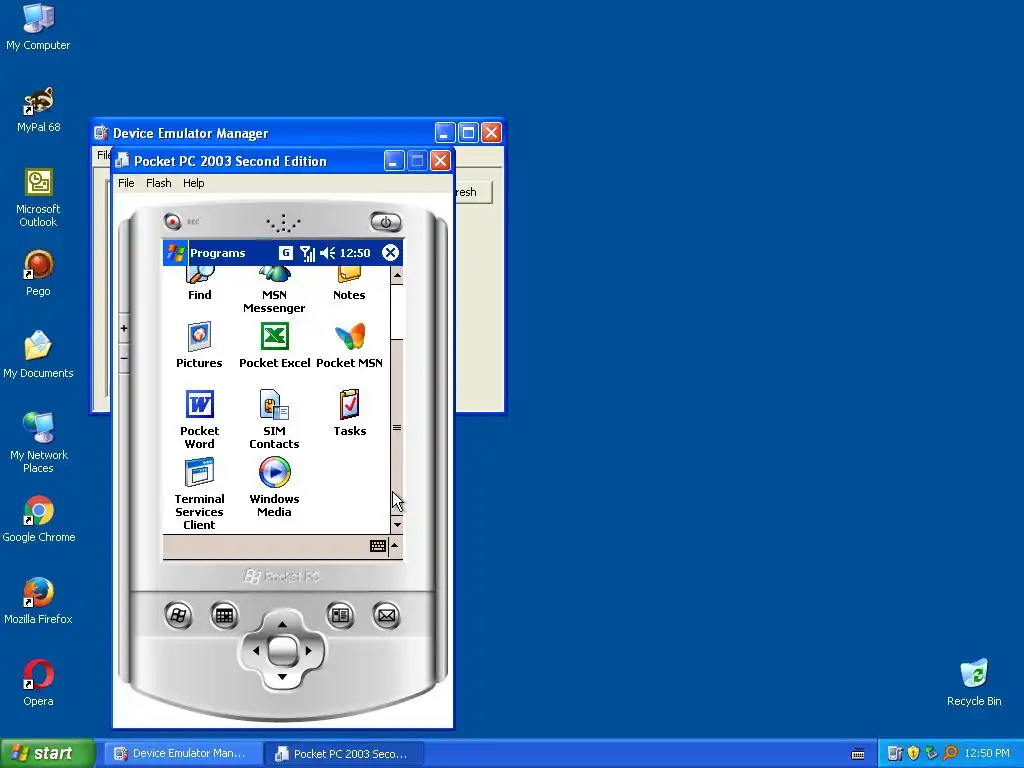Launch Opera from desktop
Image resolution: width=1024 pixels, height=768 pixels.
pyautogui.click(x=38, y=683)
